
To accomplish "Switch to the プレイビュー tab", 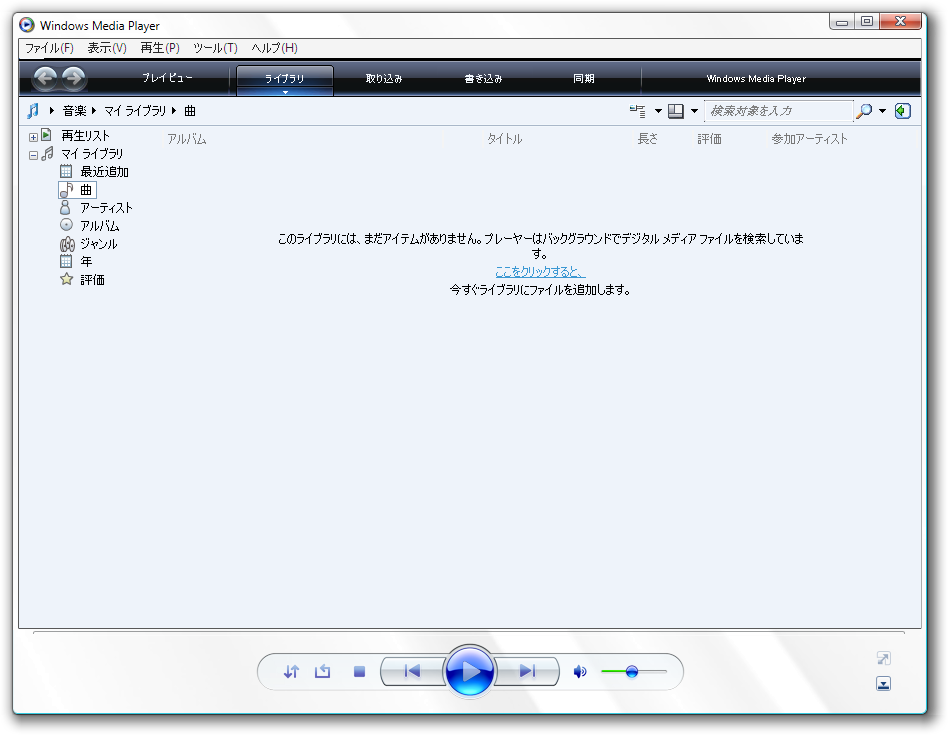I will click(167, 78).
